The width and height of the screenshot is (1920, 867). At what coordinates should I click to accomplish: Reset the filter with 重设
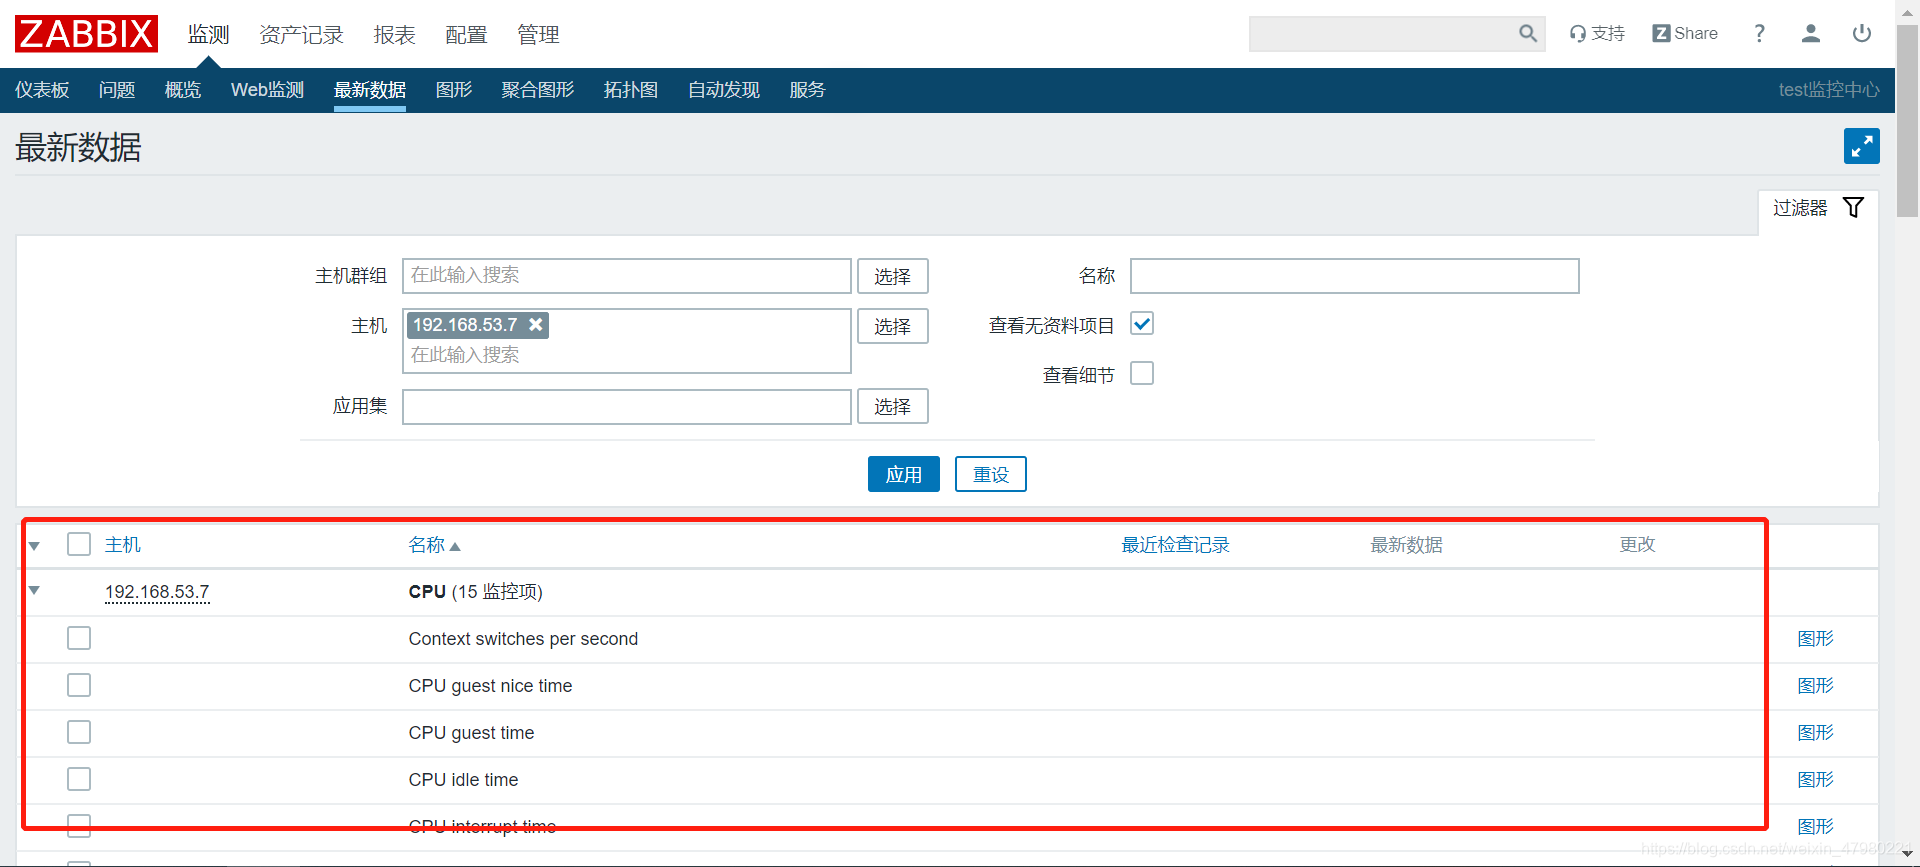990,474
